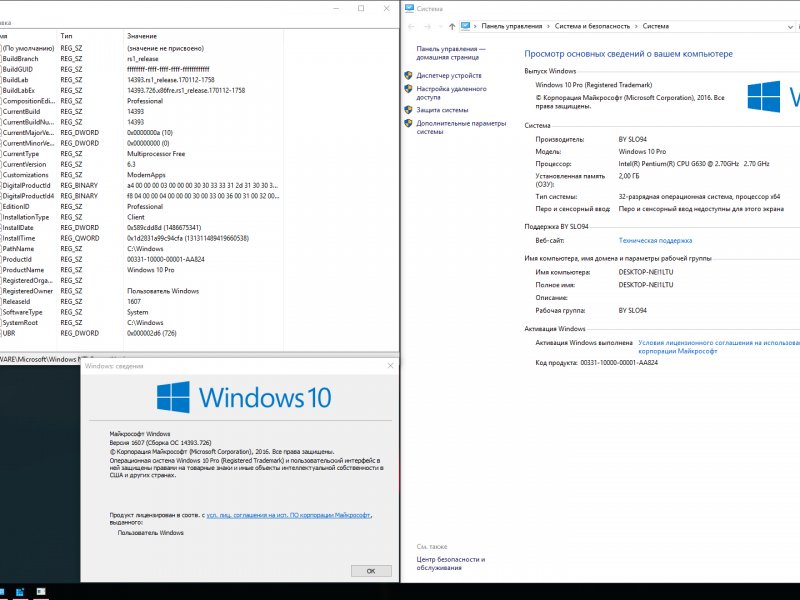
Task: Select EditionID registry value
Action: point(16,207)
